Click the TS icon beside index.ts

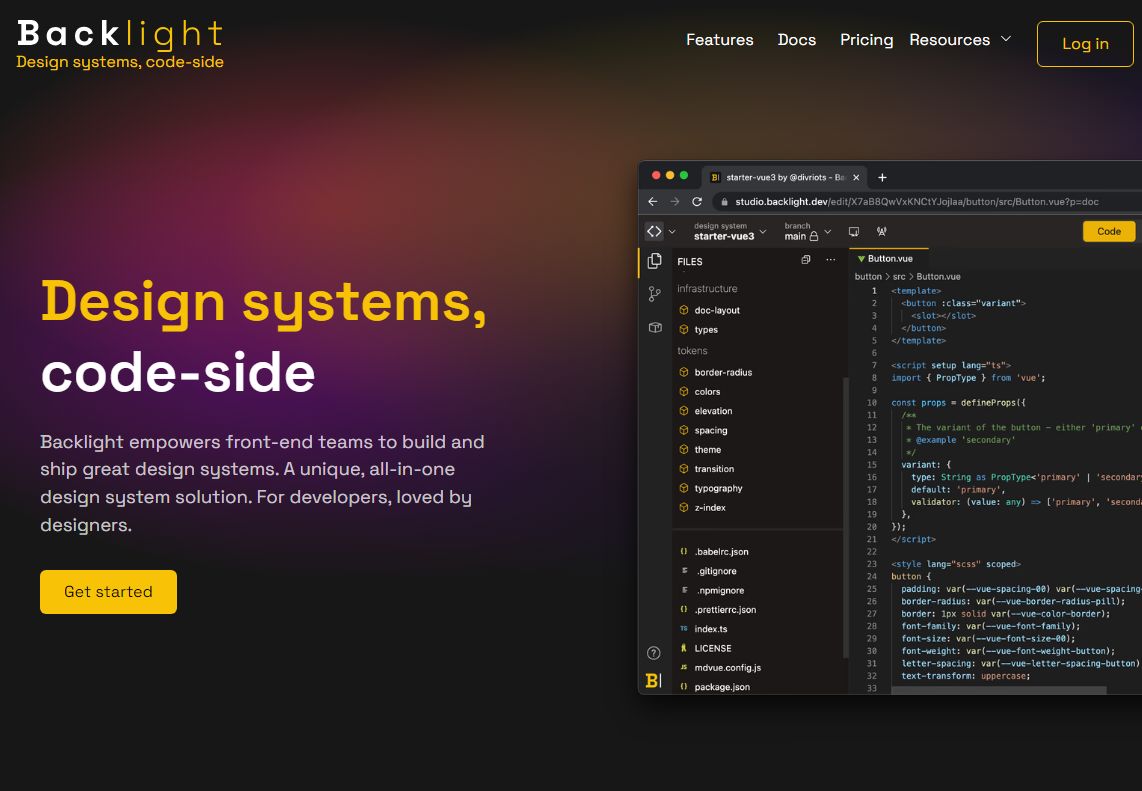(x=683, y=629)
